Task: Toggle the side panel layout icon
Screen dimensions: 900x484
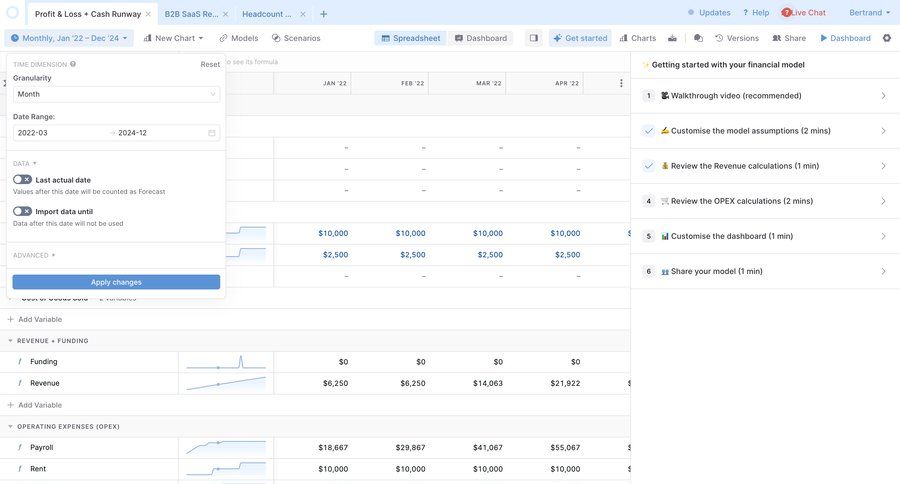Action: pos(533,38)
